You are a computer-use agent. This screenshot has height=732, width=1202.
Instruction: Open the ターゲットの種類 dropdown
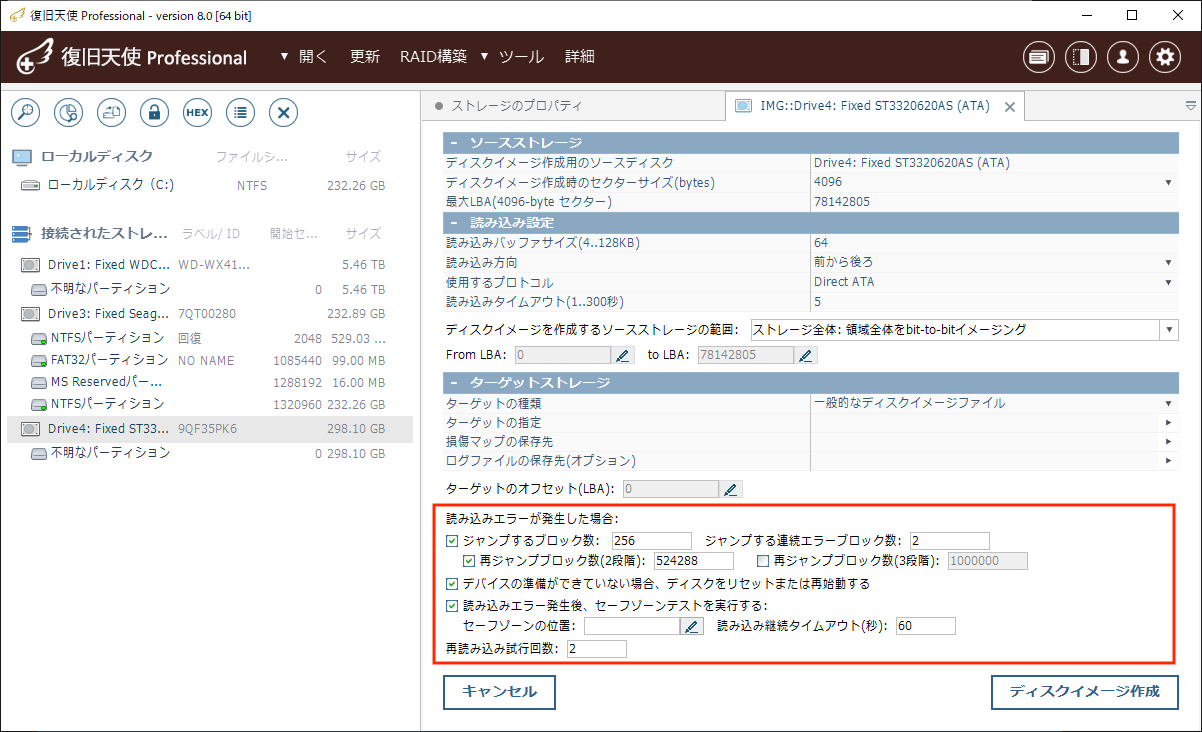click(1168, 403)
